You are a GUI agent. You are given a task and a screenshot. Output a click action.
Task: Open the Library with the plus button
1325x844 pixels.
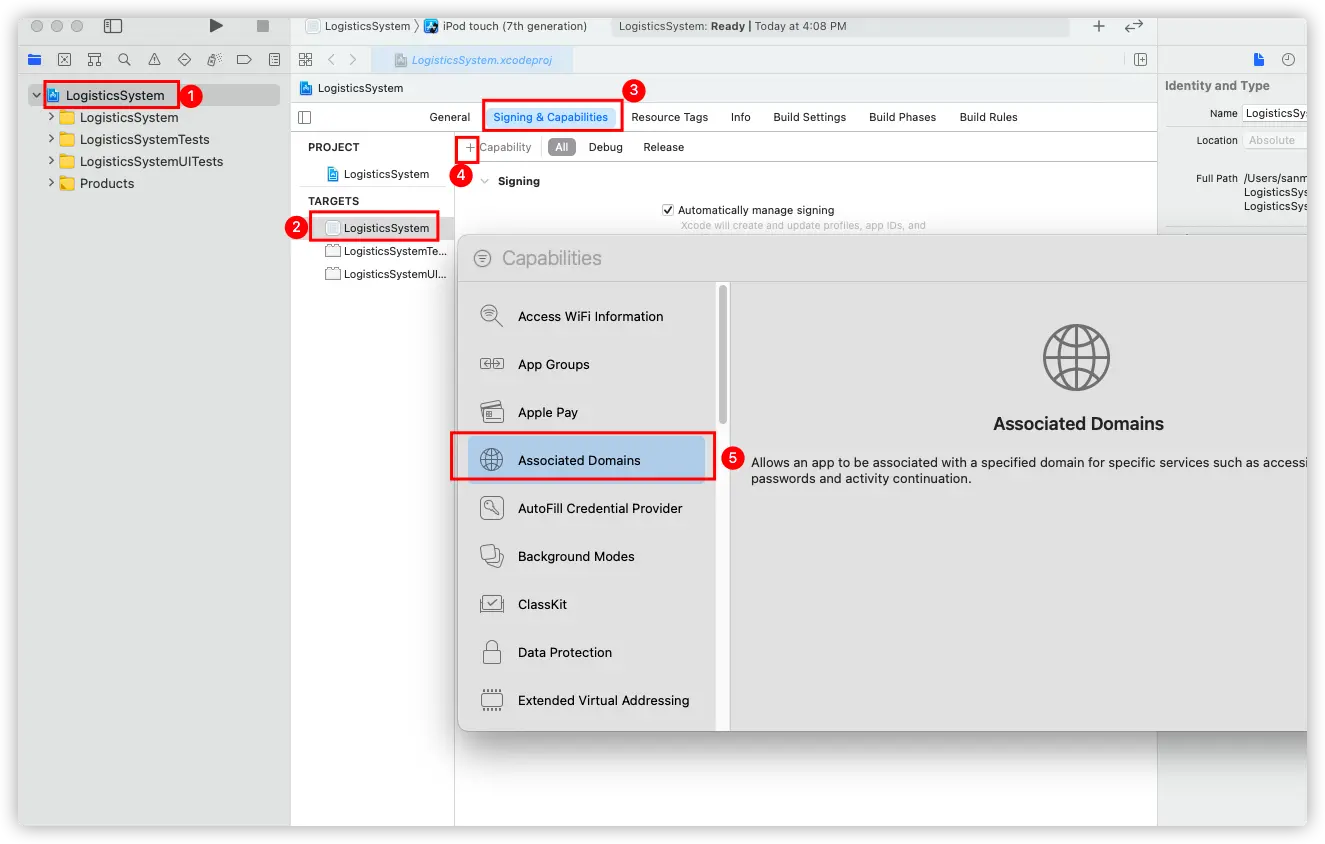click(x=1099, y=26)
